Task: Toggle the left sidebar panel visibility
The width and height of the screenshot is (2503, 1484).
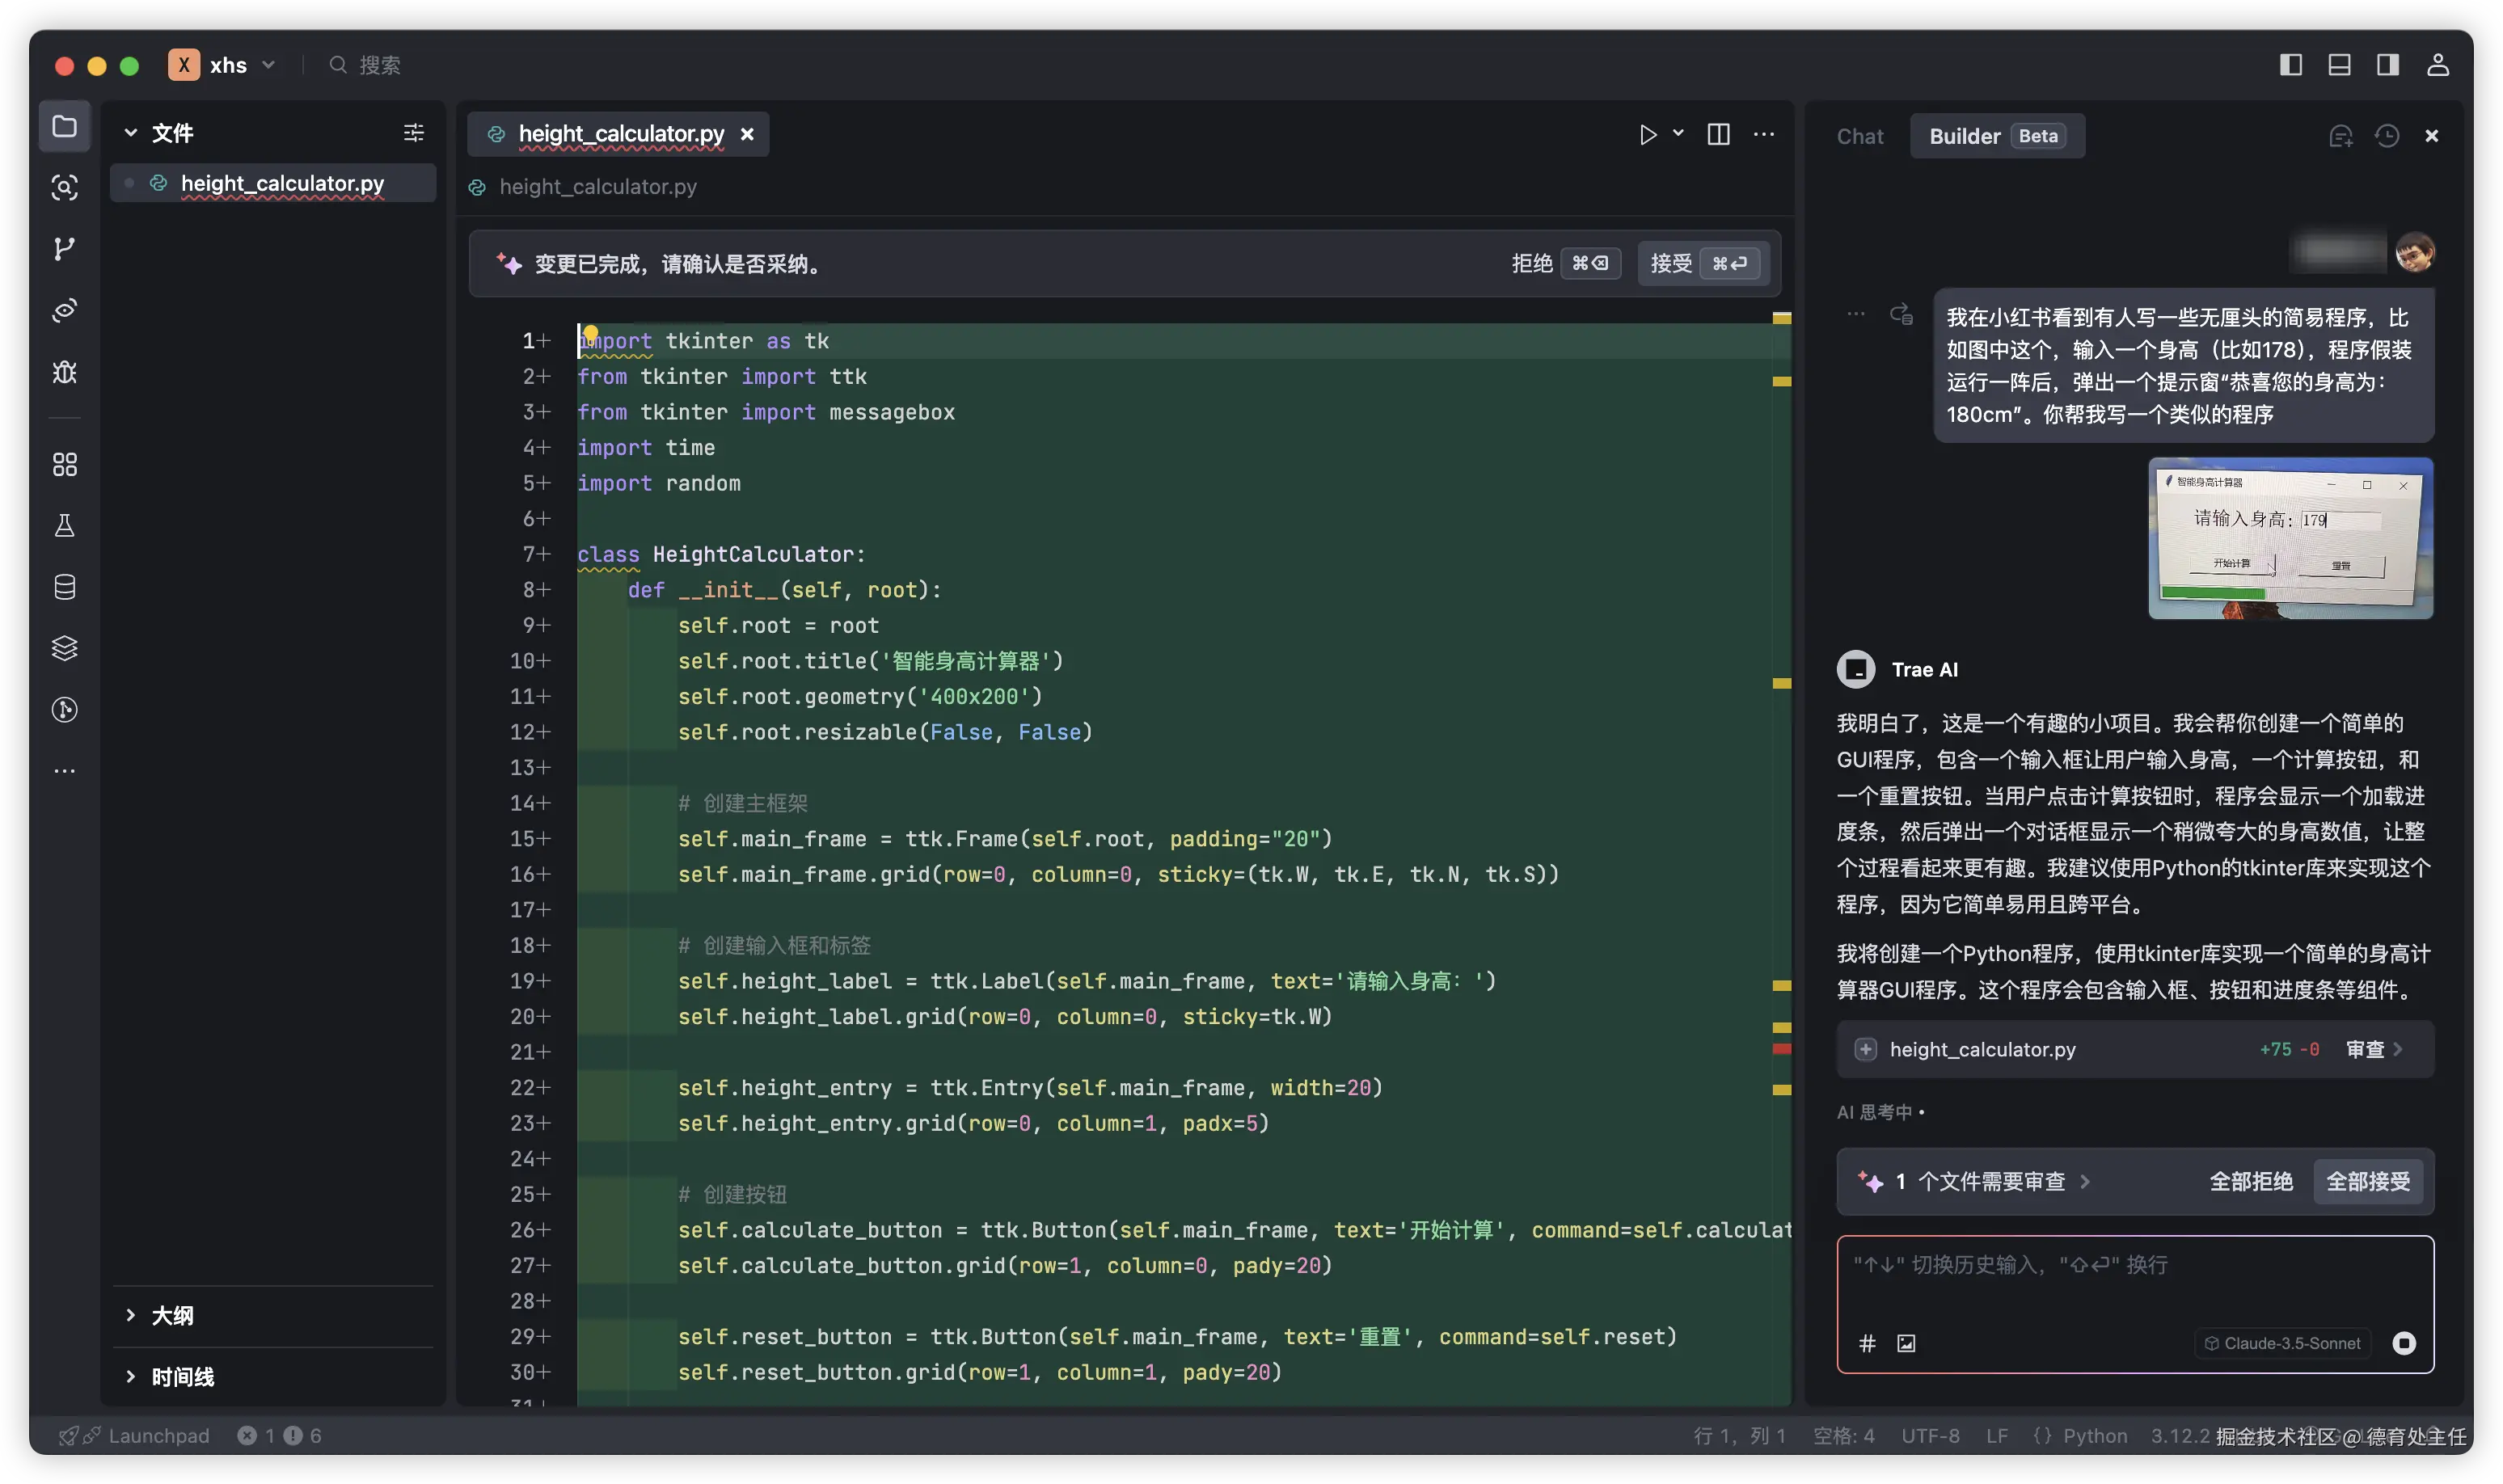Action: [2290, 65]
